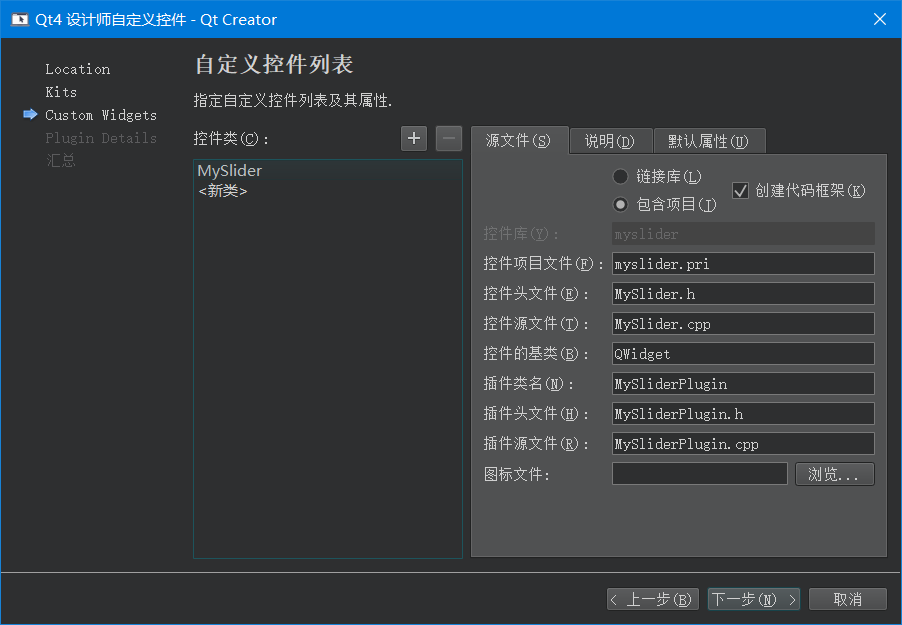Click the minus button to remove widget class
Viewport: 902px width, 625px height.
[448, 138]
